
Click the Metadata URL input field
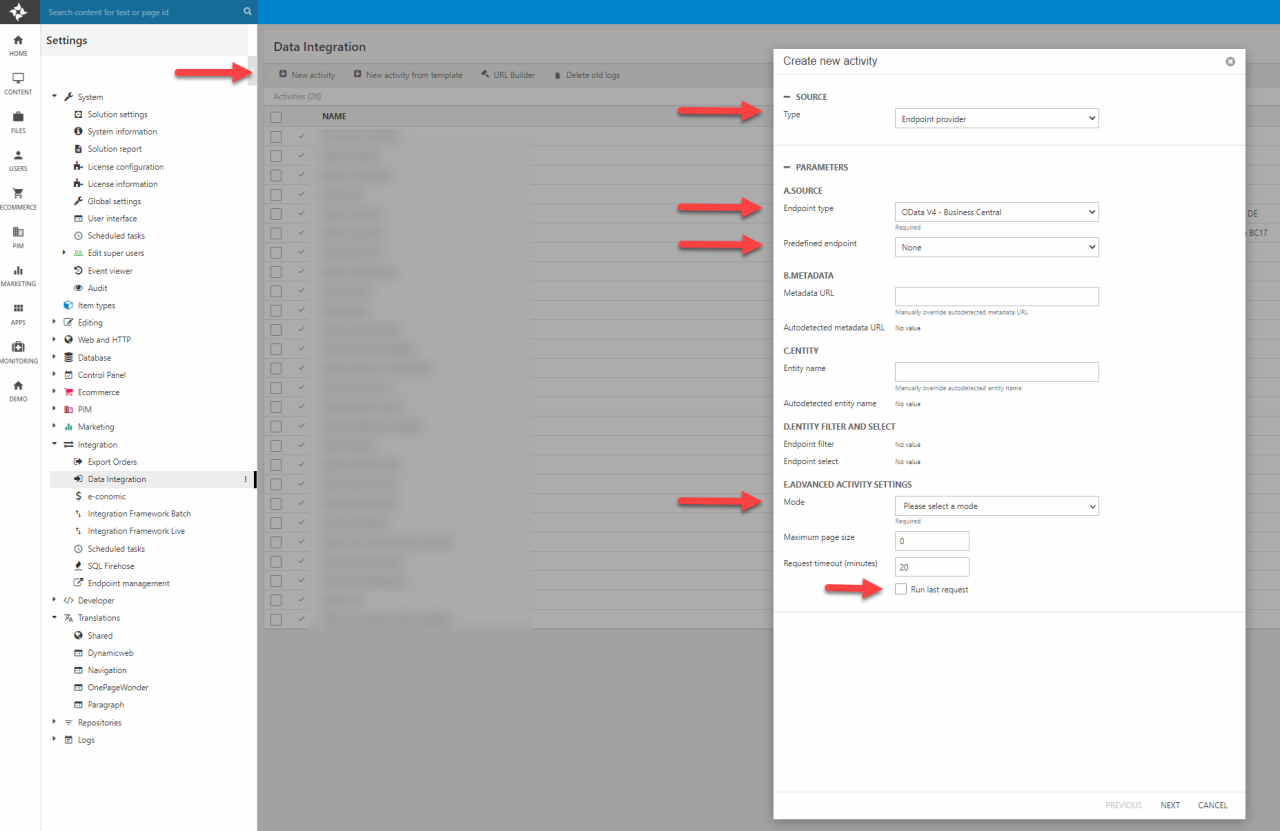(x=996, y=296)
